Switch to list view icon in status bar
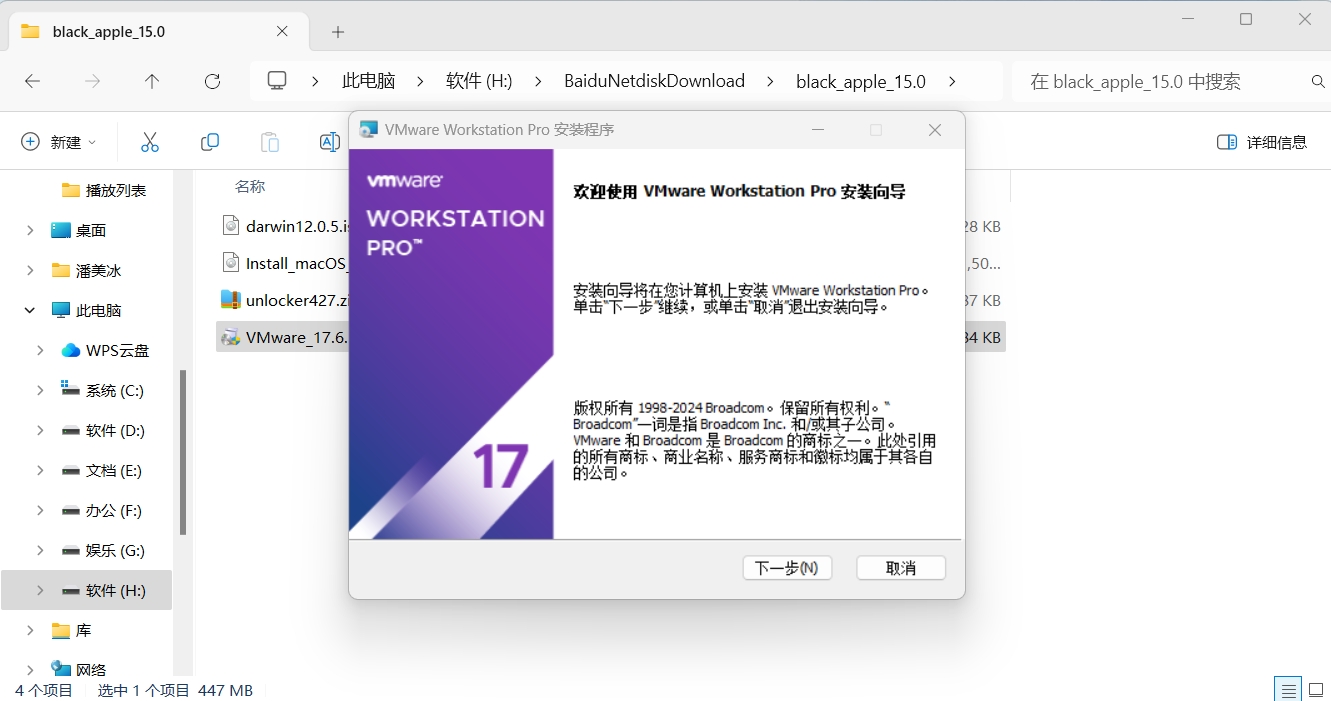 point(1289,689)
